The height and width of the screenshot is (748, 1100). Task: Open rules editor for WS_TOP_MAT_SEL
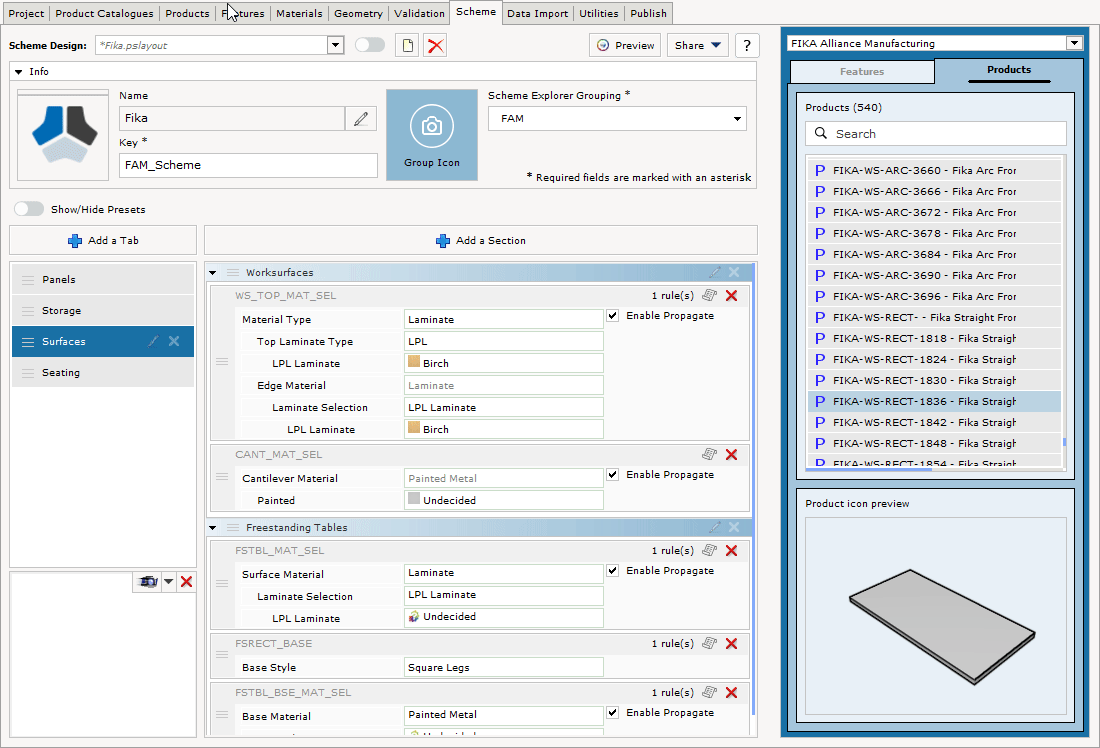709,295
